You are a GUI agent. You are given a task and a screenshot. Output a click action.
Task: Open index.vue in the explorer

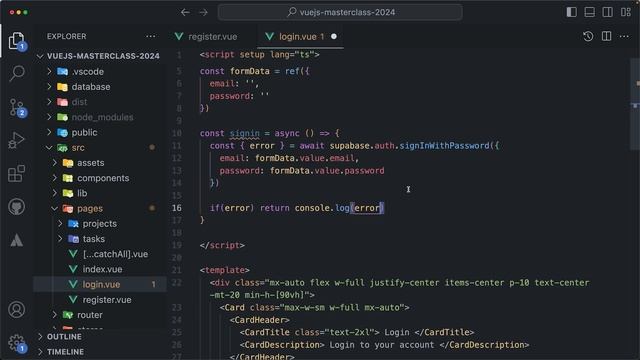[100, 269]
